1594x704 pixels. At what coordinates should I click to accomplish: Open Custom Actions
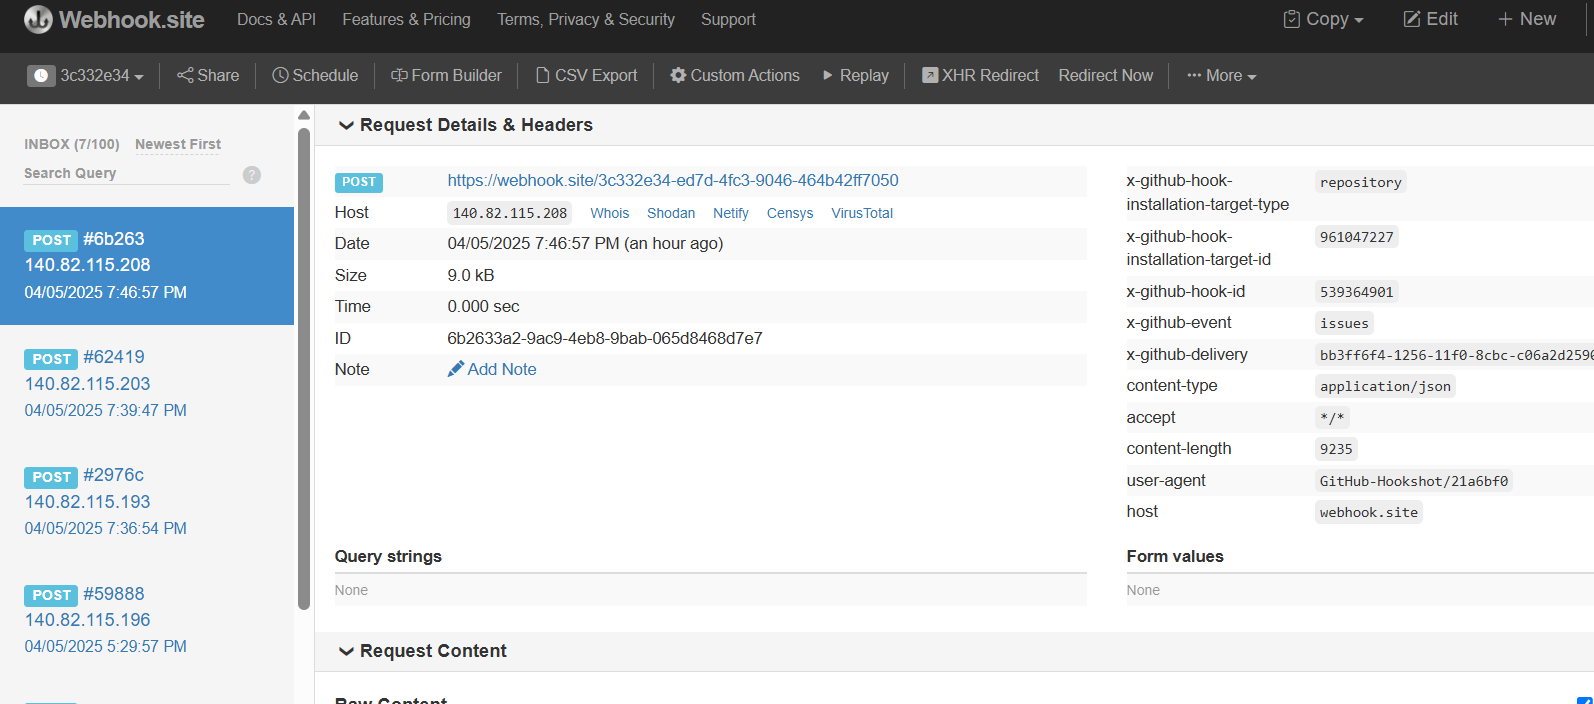point(735,76)
